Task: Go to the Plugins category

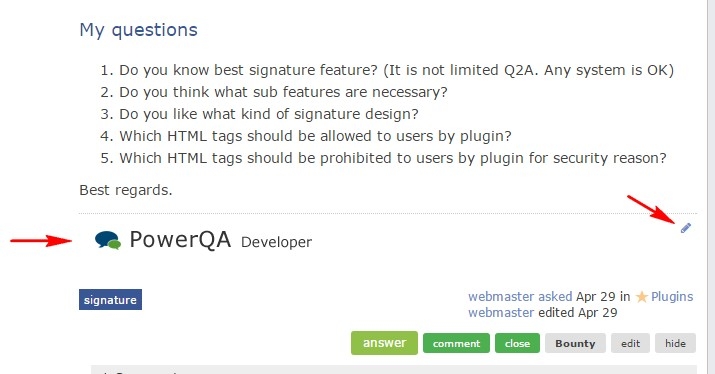Action: (672, 297)
